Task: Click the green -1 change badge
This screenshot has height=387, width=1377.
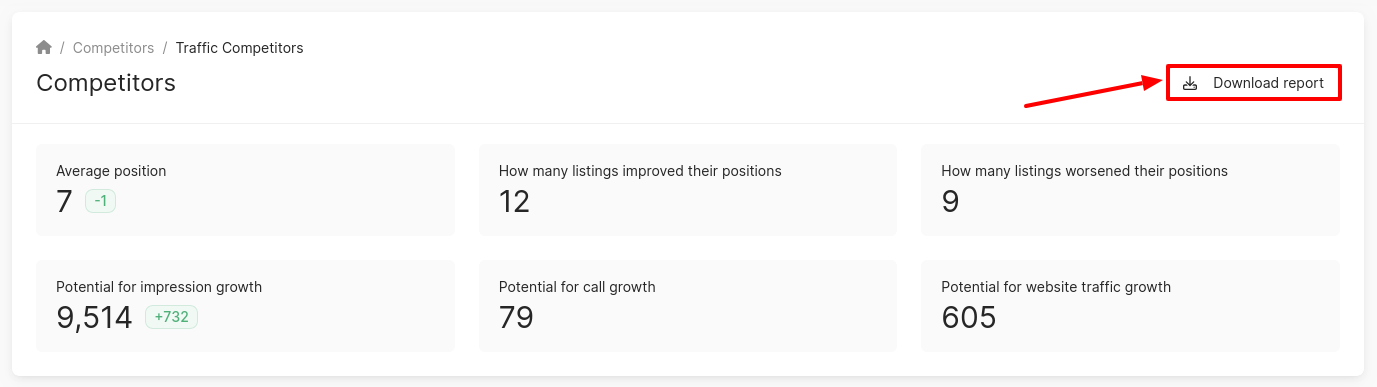Action: click(x=101, y=202)
